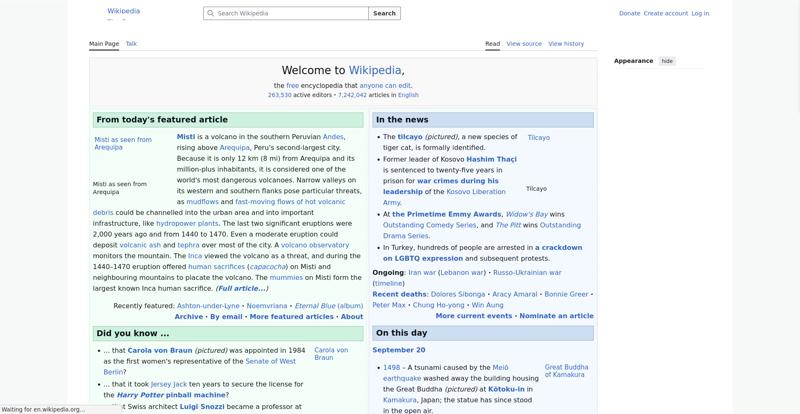Follow the Andes link
800x414 pixels.
[x=333, y=137]
